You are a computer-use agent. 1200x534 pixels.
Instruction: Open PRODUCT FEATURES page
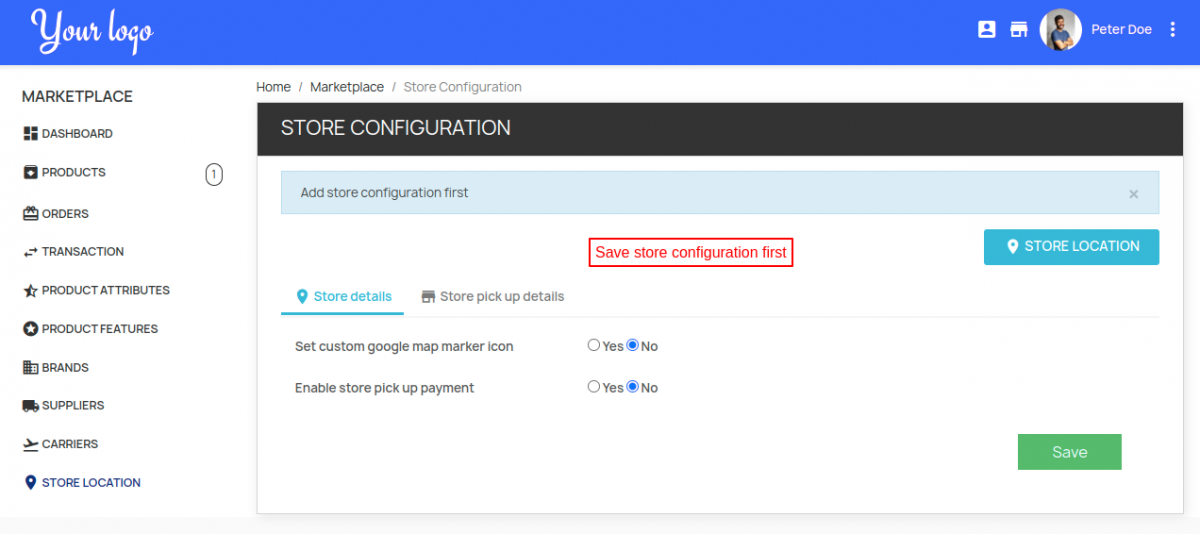pos(100,329)
